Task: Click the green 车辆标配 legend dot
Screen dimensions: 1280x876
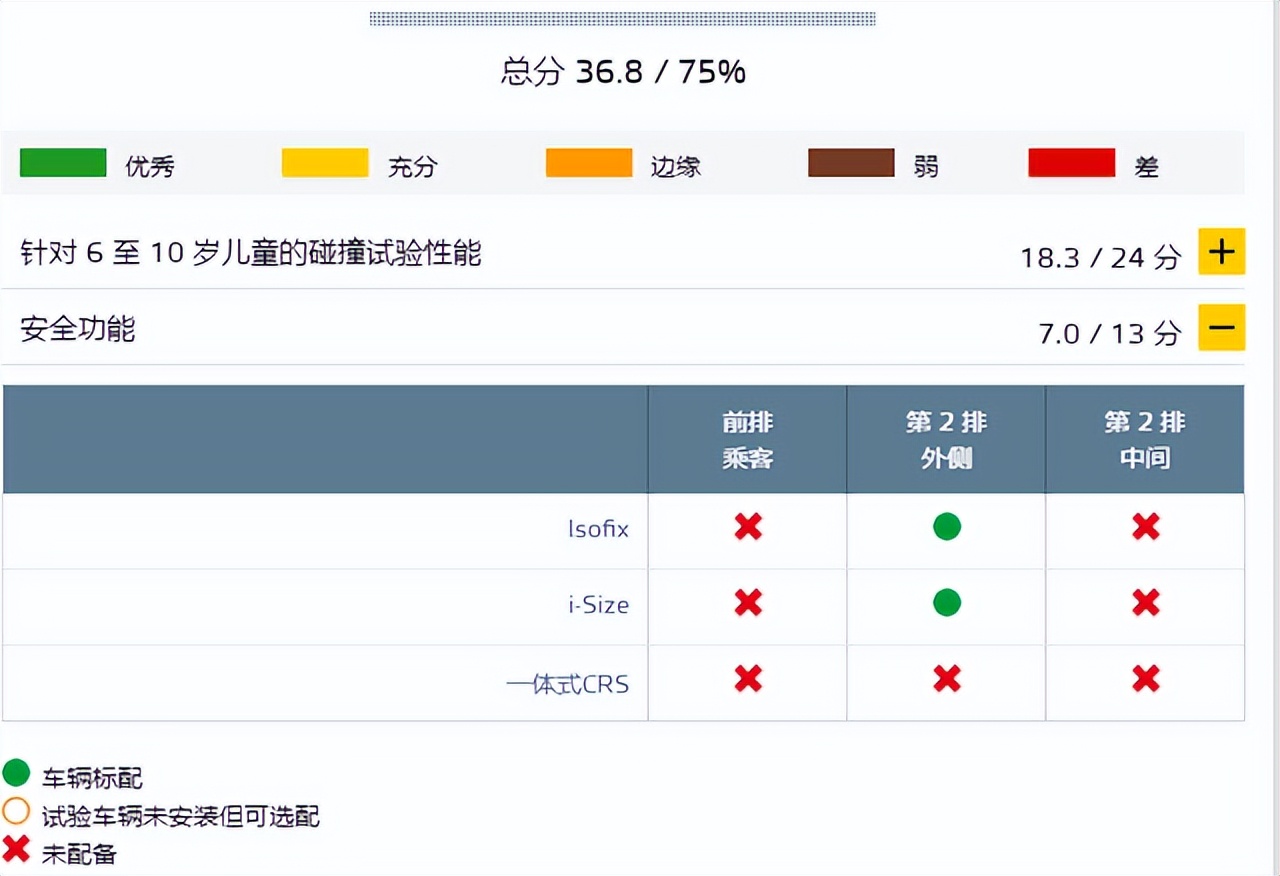Action: coord(17,773)
